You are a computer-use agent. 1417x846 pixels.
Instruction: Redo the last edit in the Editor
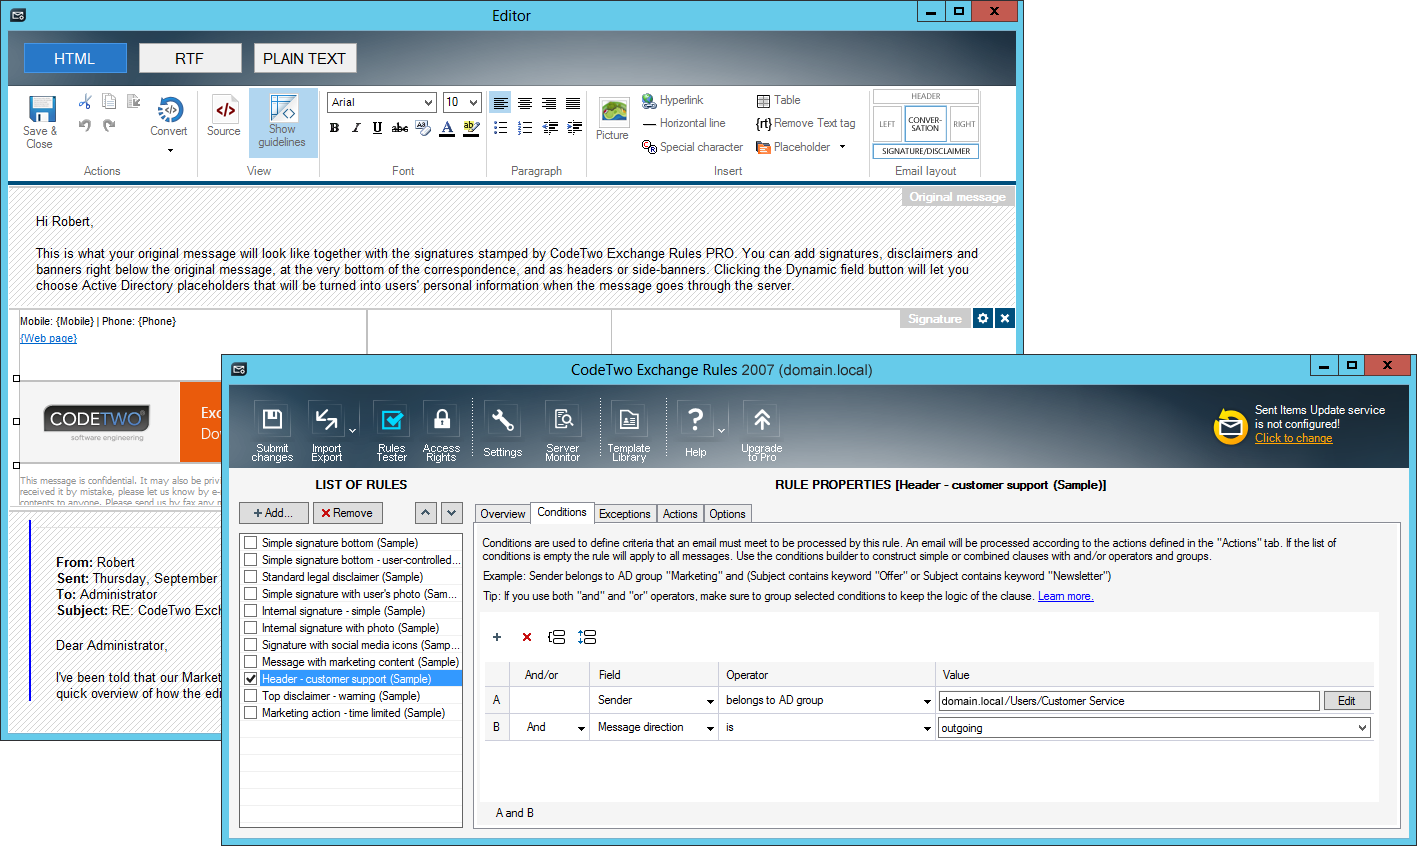tap(109, 125)
